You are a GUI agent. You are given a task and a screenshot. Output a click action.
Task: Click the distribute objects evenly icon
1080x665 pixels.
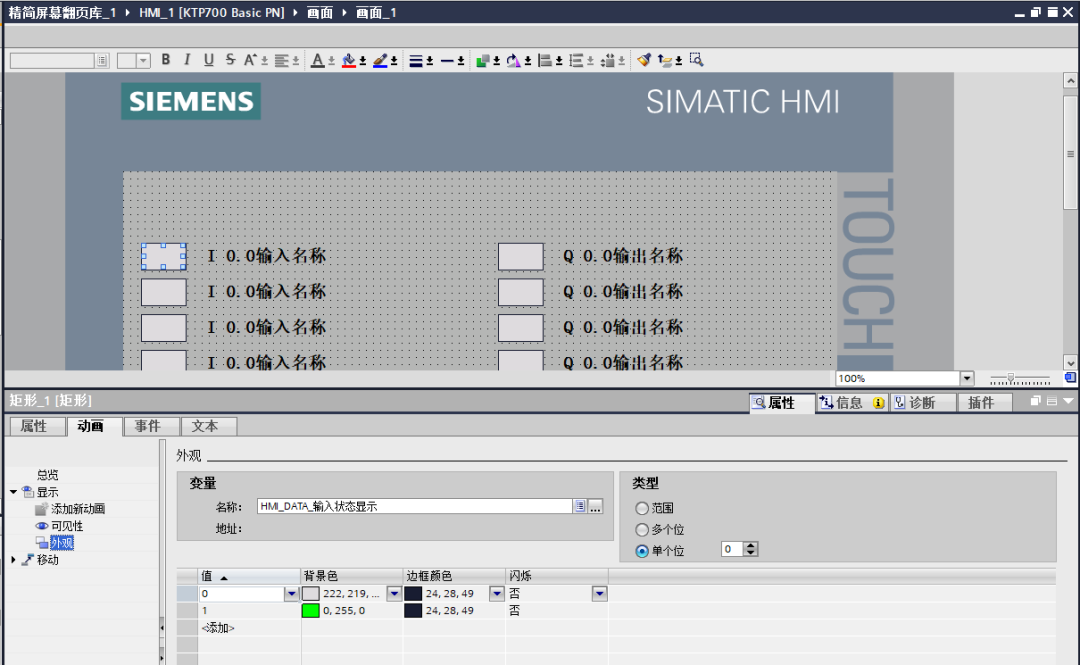point(576,61)
